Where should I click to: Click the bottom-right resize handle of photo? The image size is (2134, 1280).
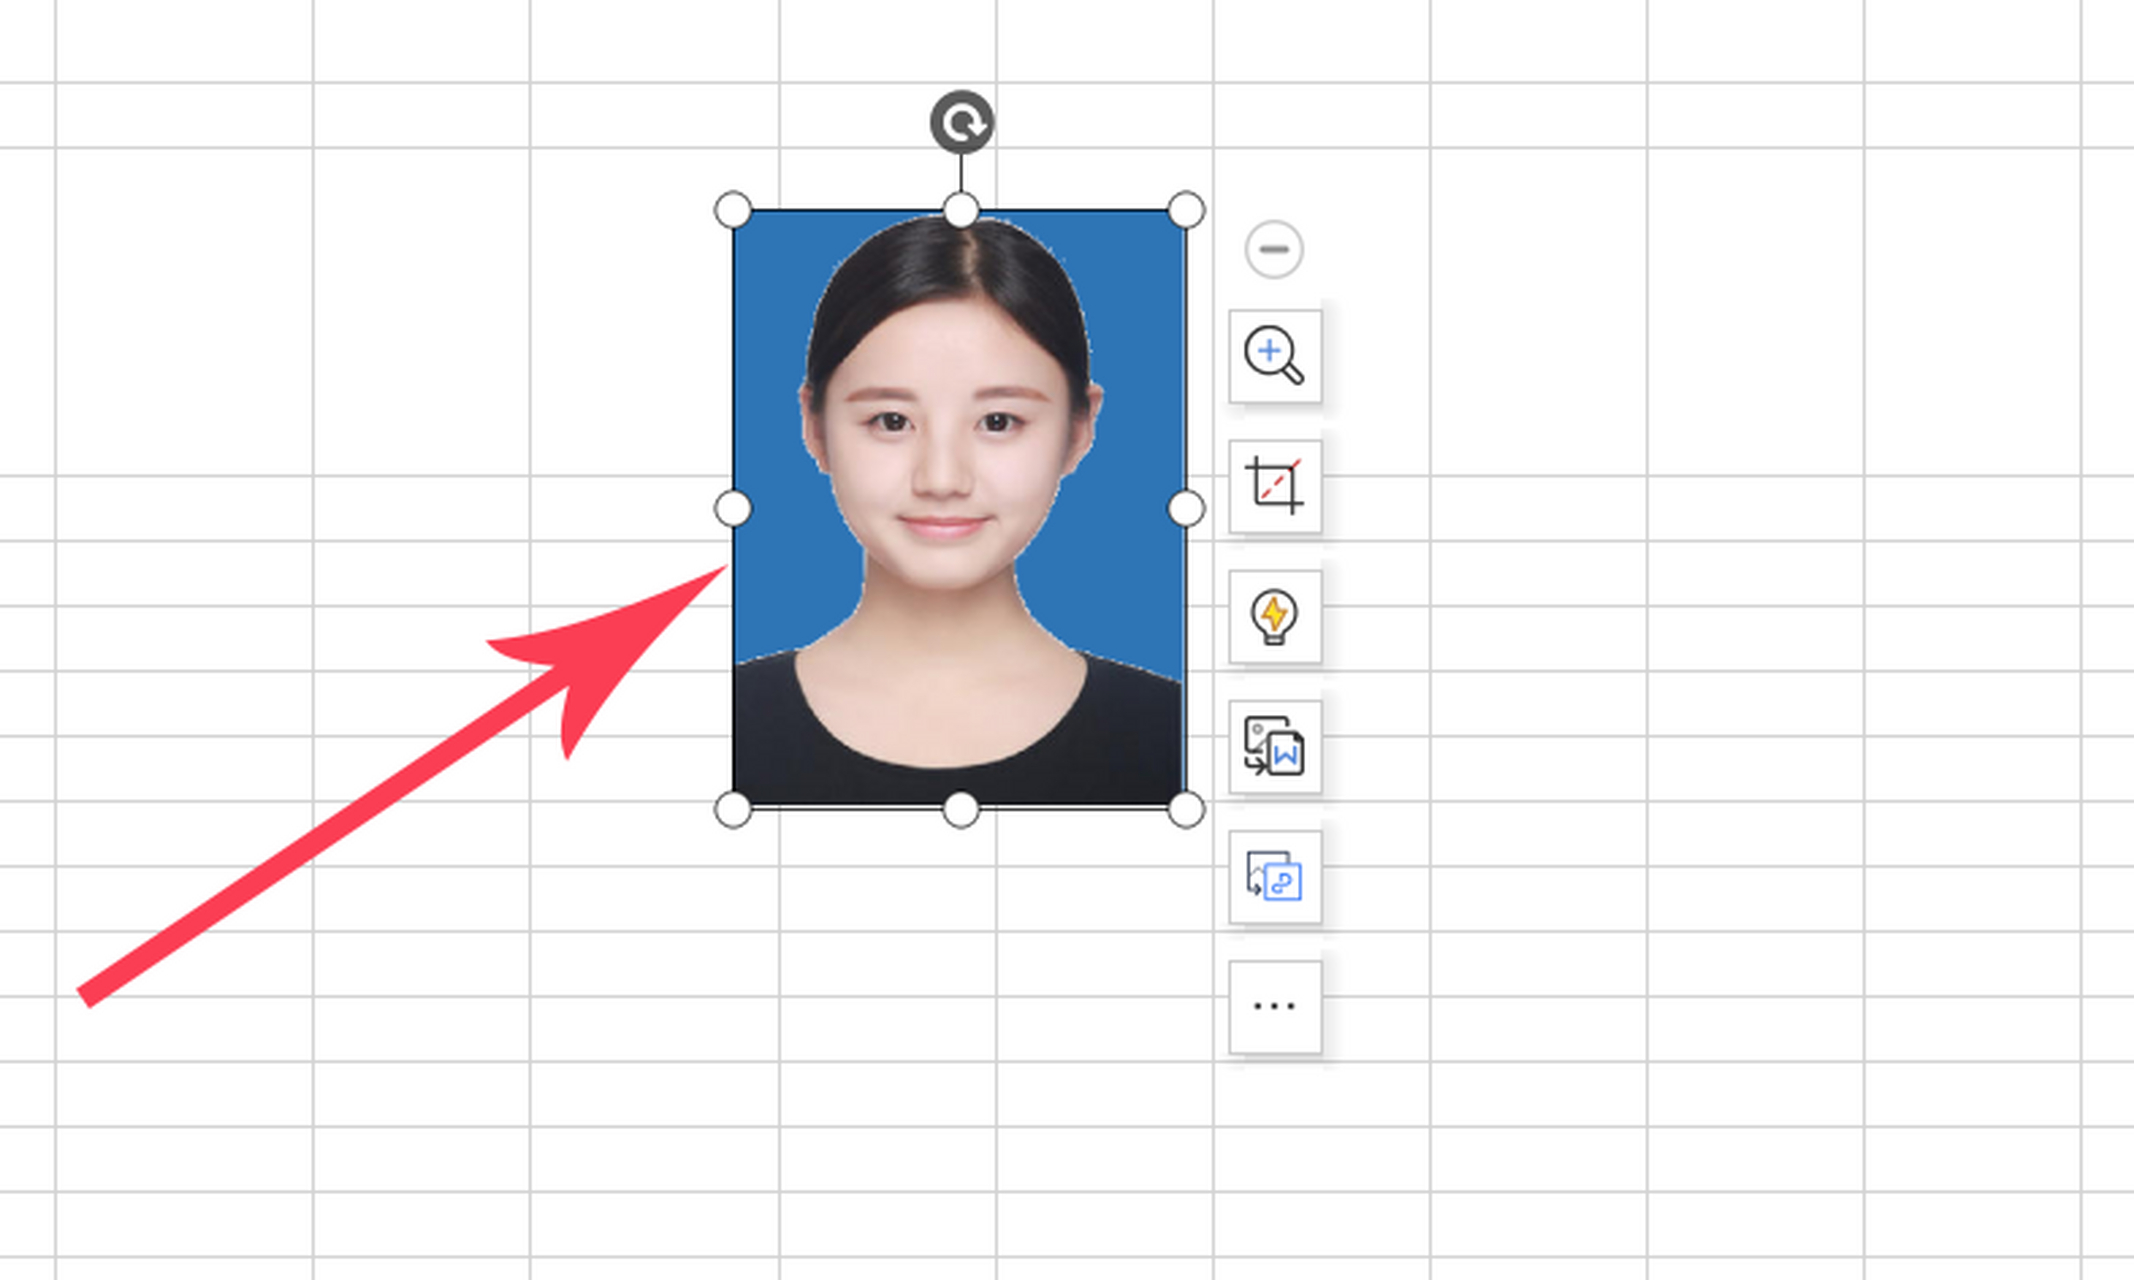click(1186, 809)
